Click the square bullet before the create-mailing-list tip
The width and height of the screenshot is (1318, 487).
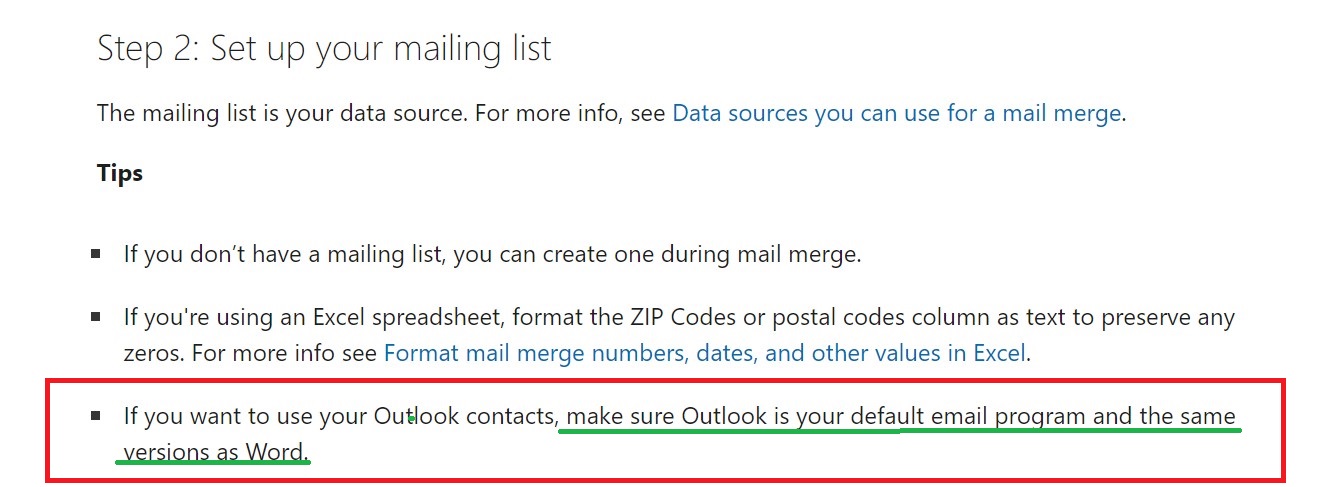(95, 254)
